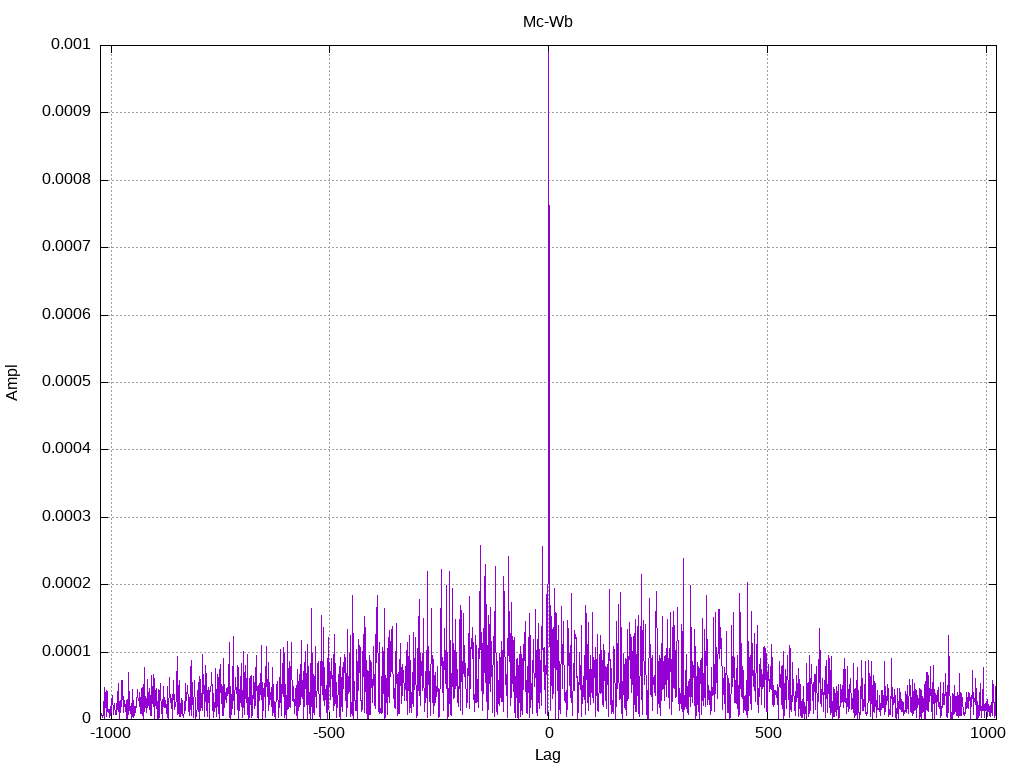
Task: Click the Lag x-axis label
Action: point(547,755)
